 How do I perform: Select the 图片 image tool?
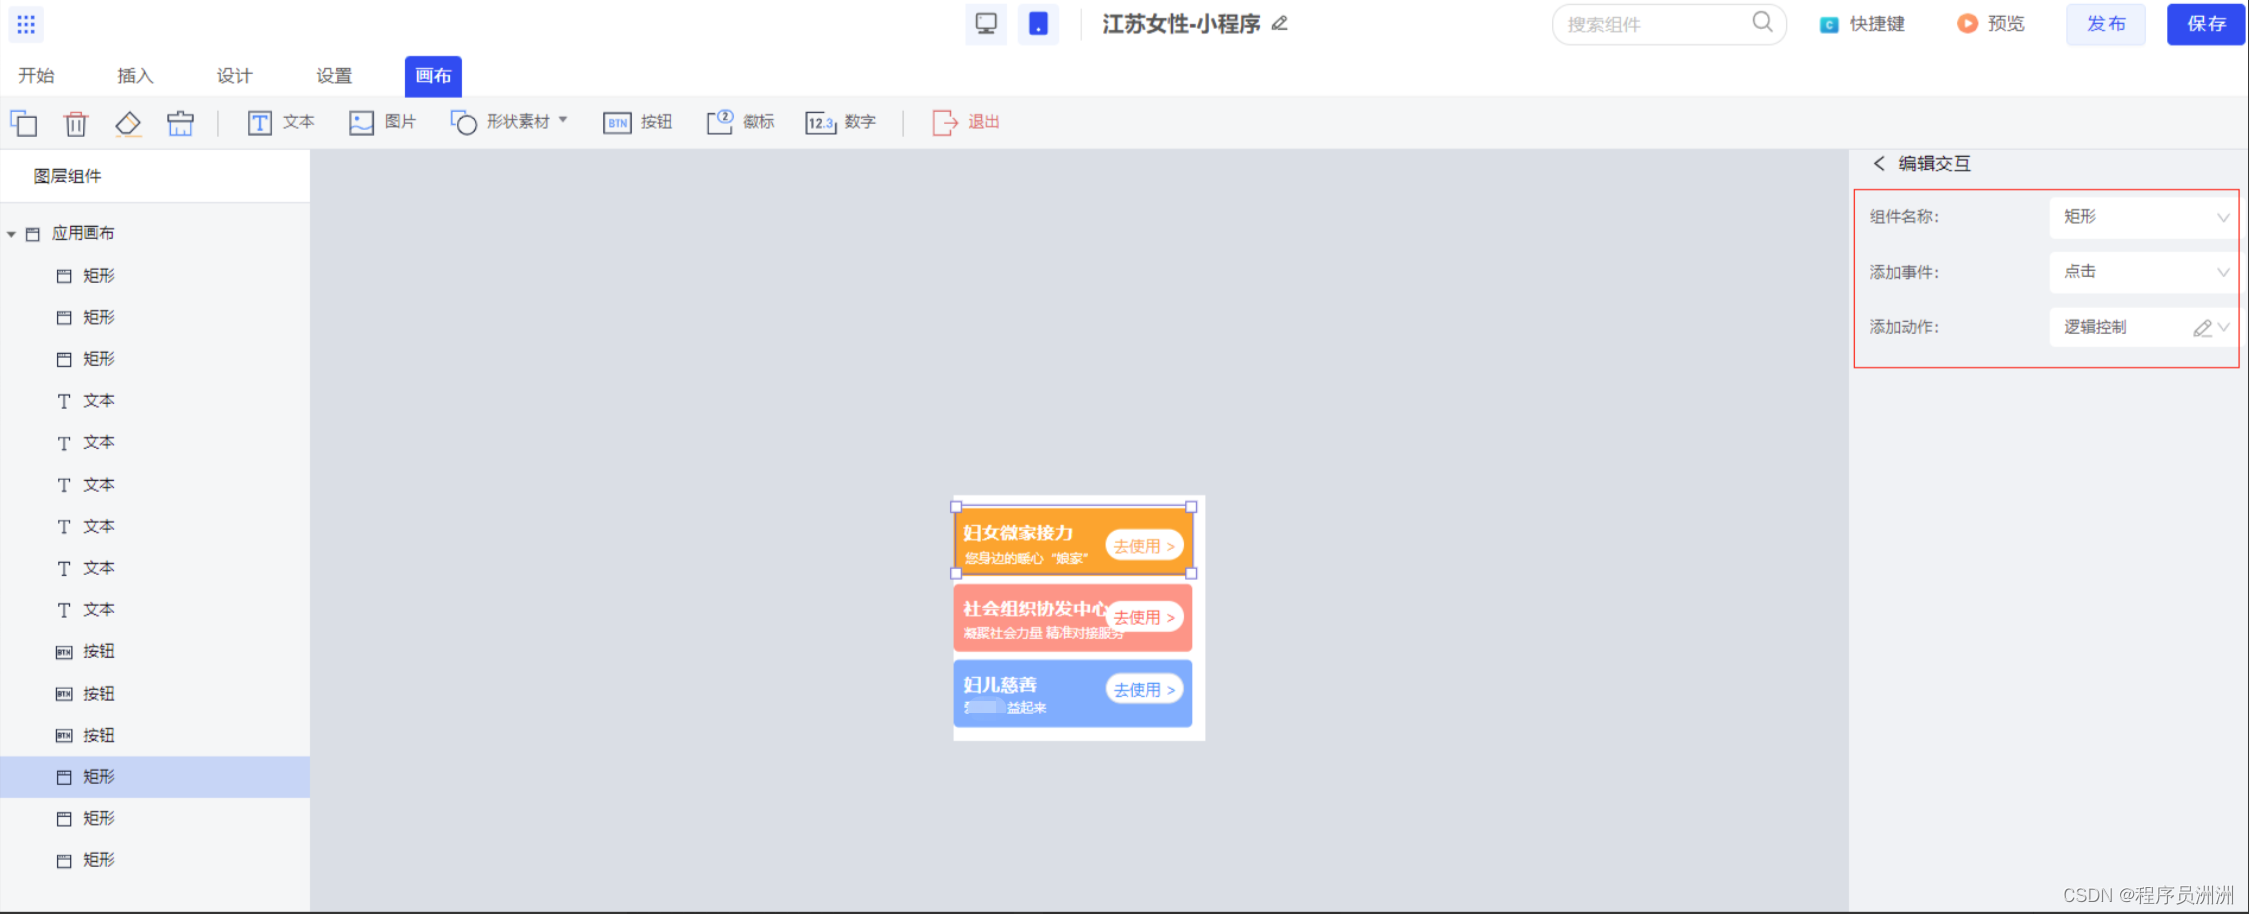[383, 122]
